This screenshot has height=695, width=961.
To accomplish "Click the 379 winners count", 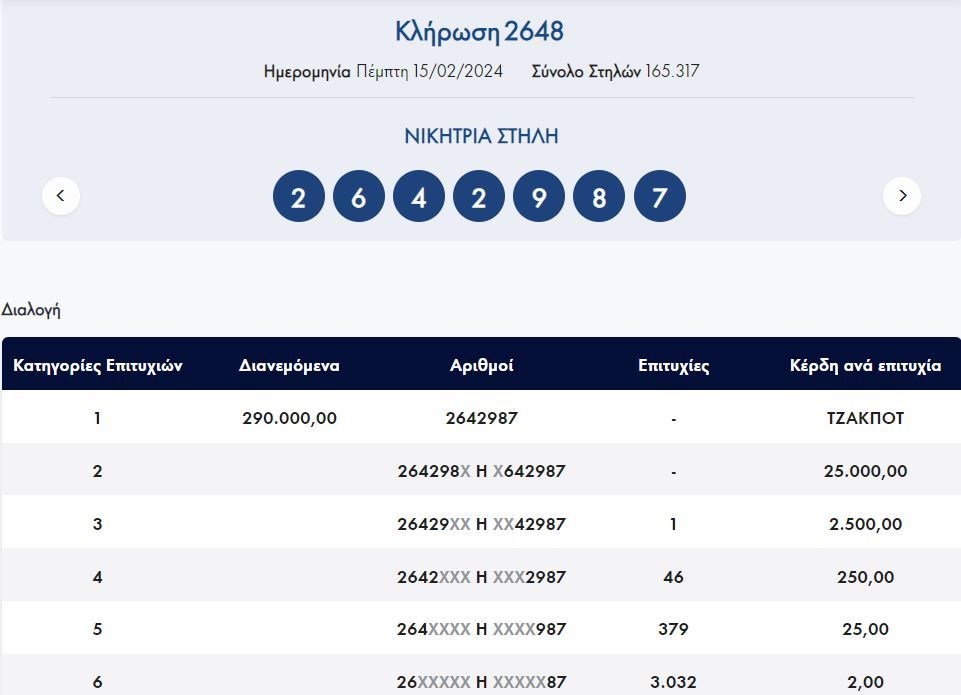I will pos(674,629).
